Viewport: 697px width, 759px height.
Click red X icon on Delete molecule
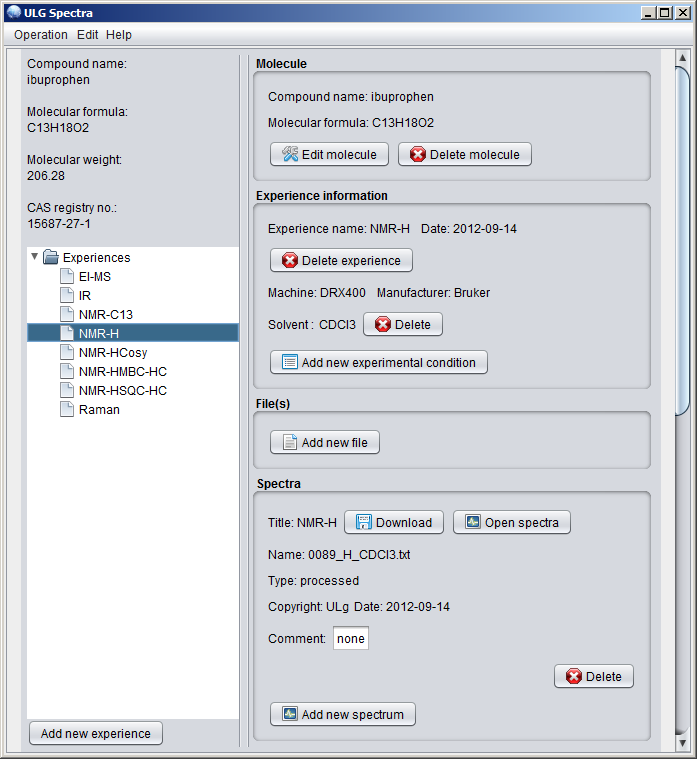click(418, 154)
